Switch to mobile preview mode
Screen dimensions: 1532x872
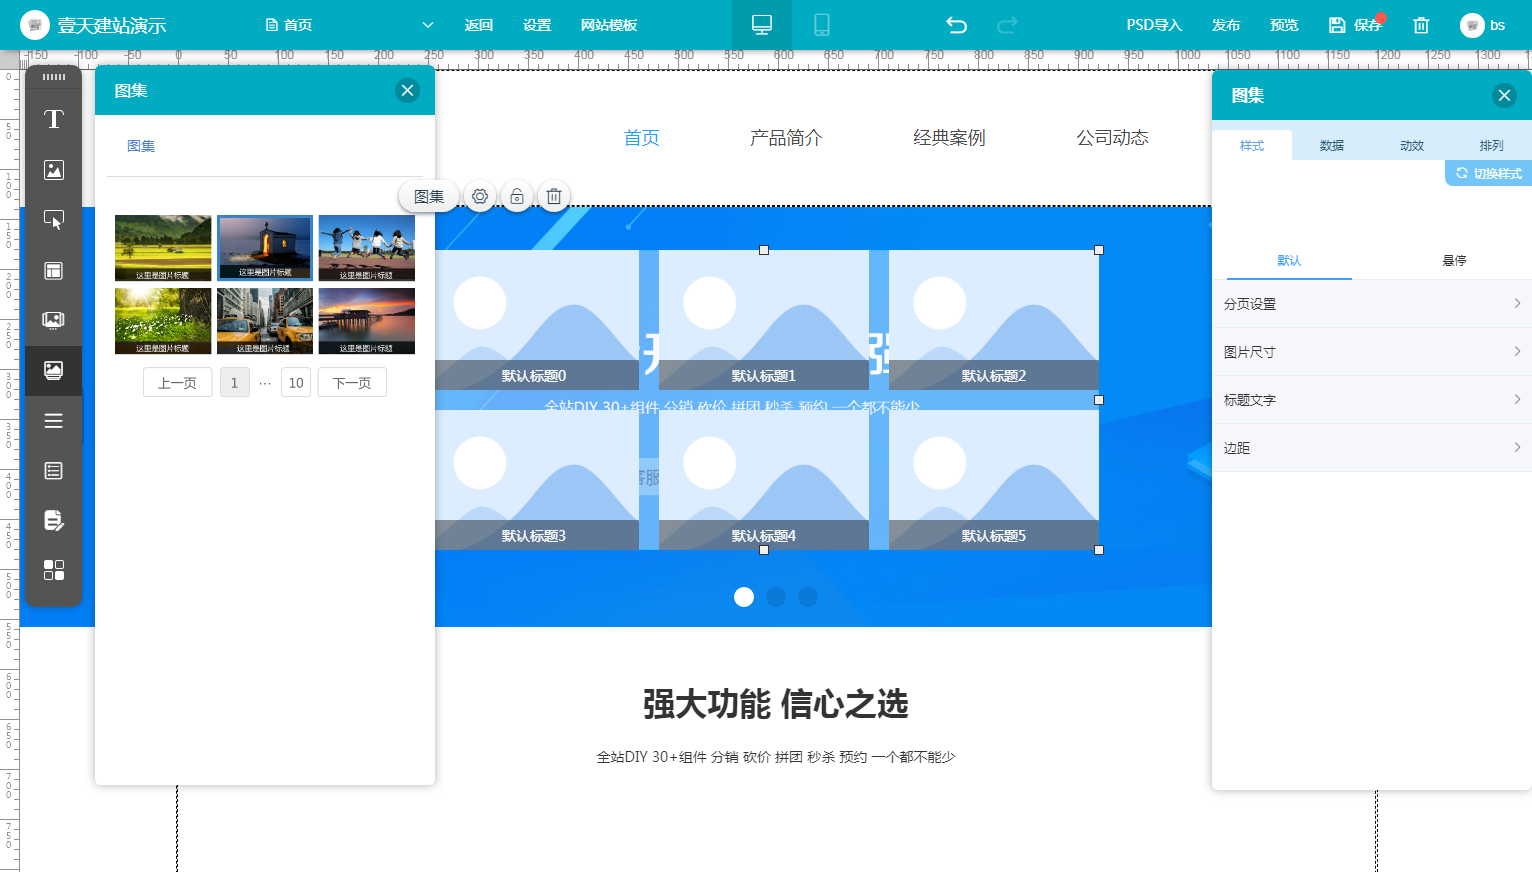[x=822, y=25]
